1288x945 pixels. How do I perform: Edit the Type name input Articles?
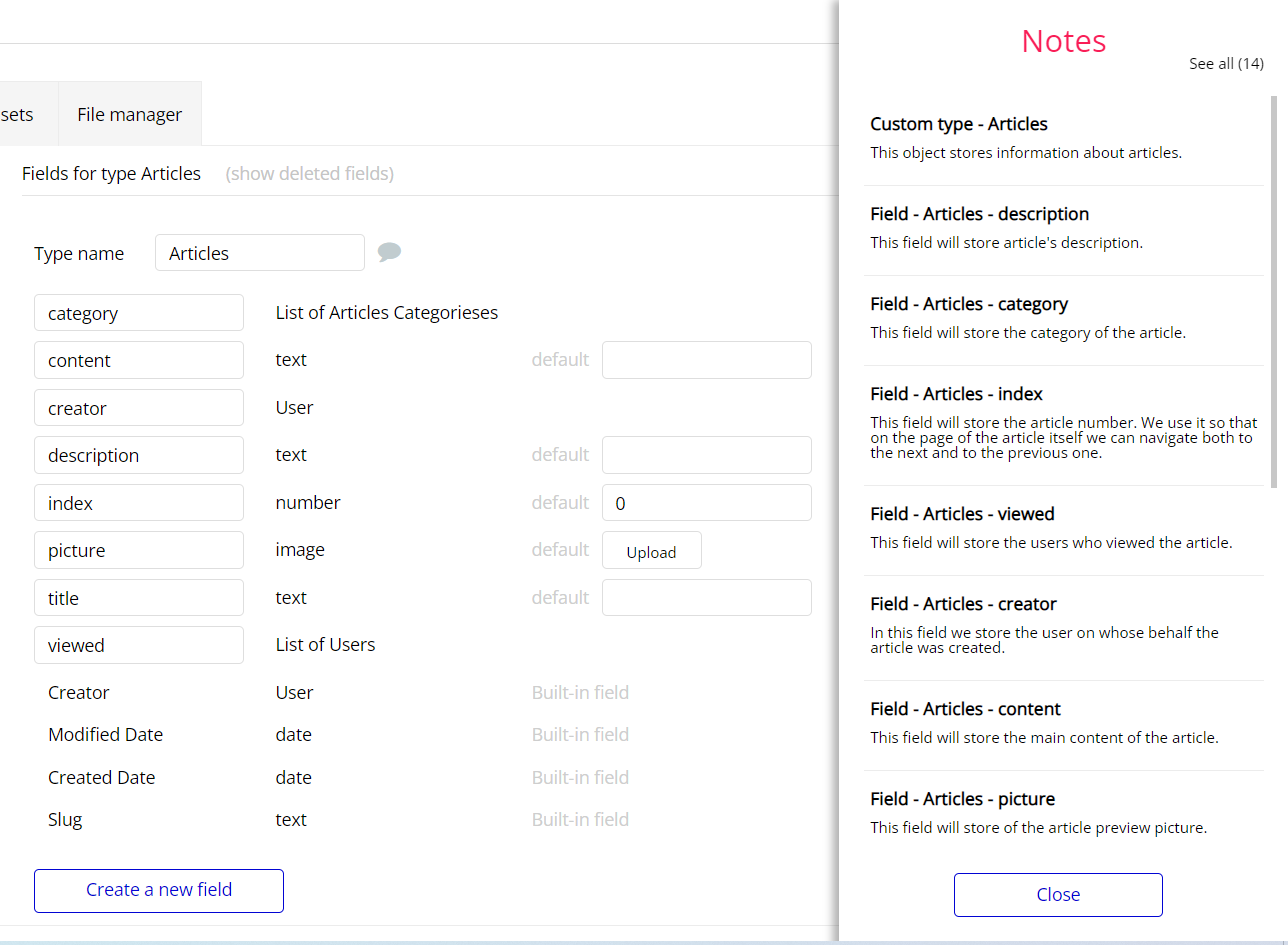tap(259, 253)
